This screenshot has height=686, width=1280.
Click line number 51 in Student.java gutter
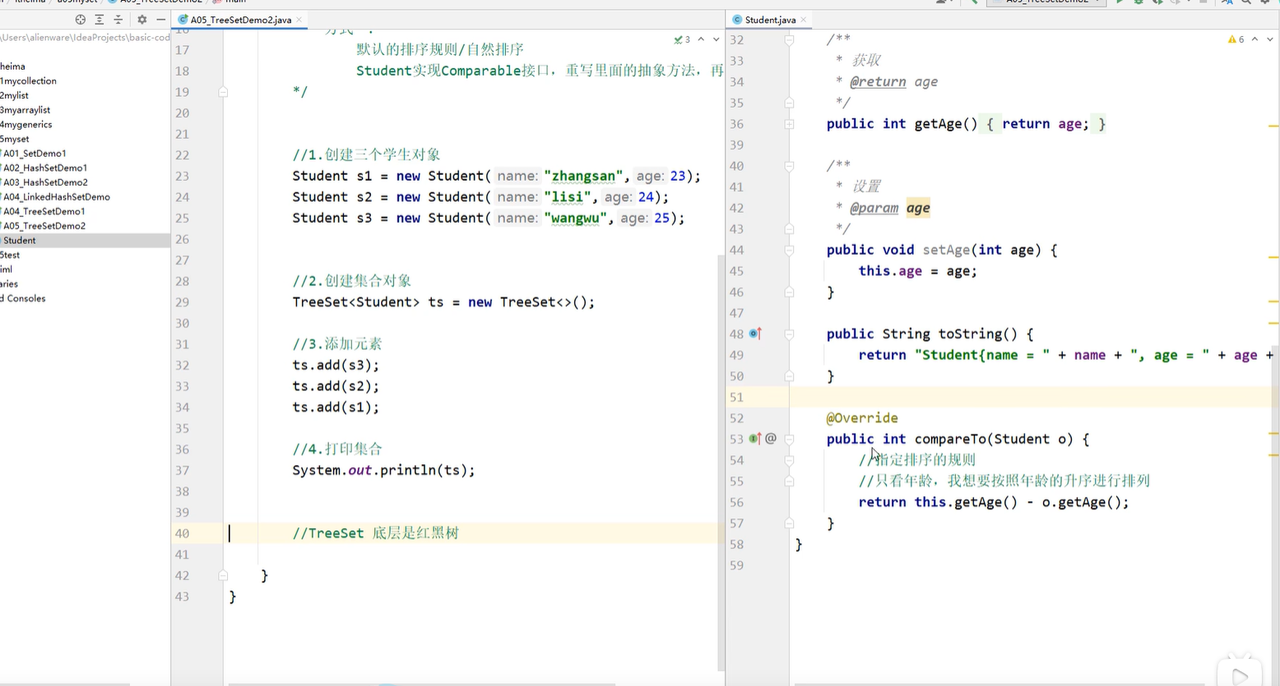pyautogui.click(x=737, y=397)
